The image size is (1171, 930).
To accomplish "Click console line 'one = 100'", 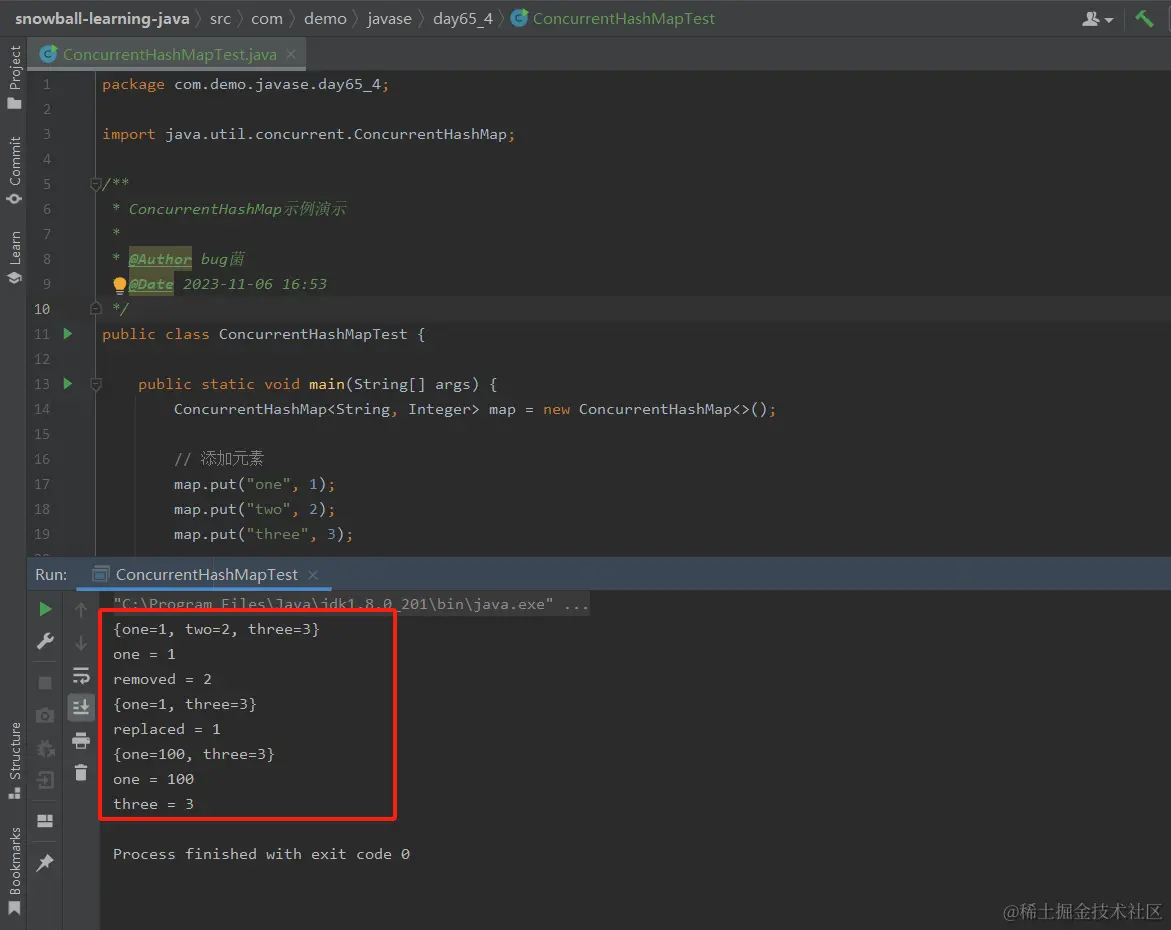I will [x=153, y=779].
